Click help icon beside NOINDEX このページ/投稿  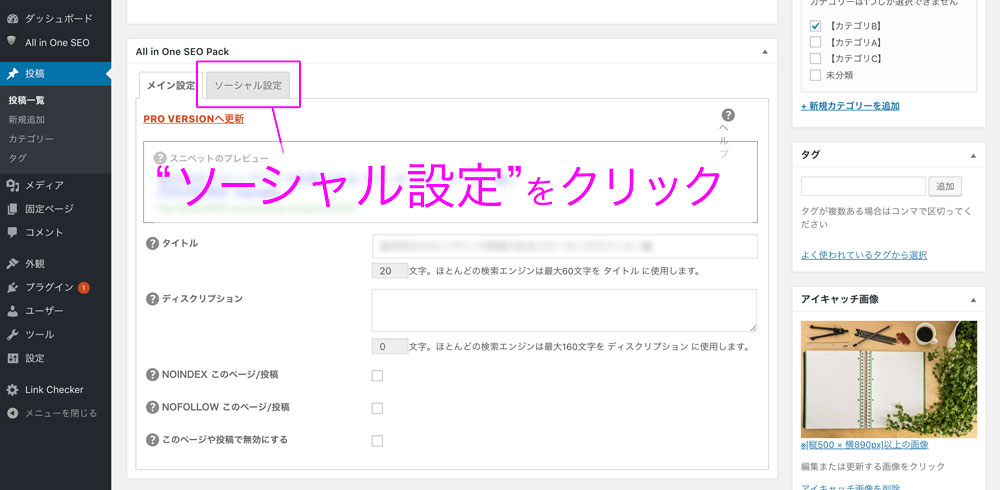[x=152, y=375]
